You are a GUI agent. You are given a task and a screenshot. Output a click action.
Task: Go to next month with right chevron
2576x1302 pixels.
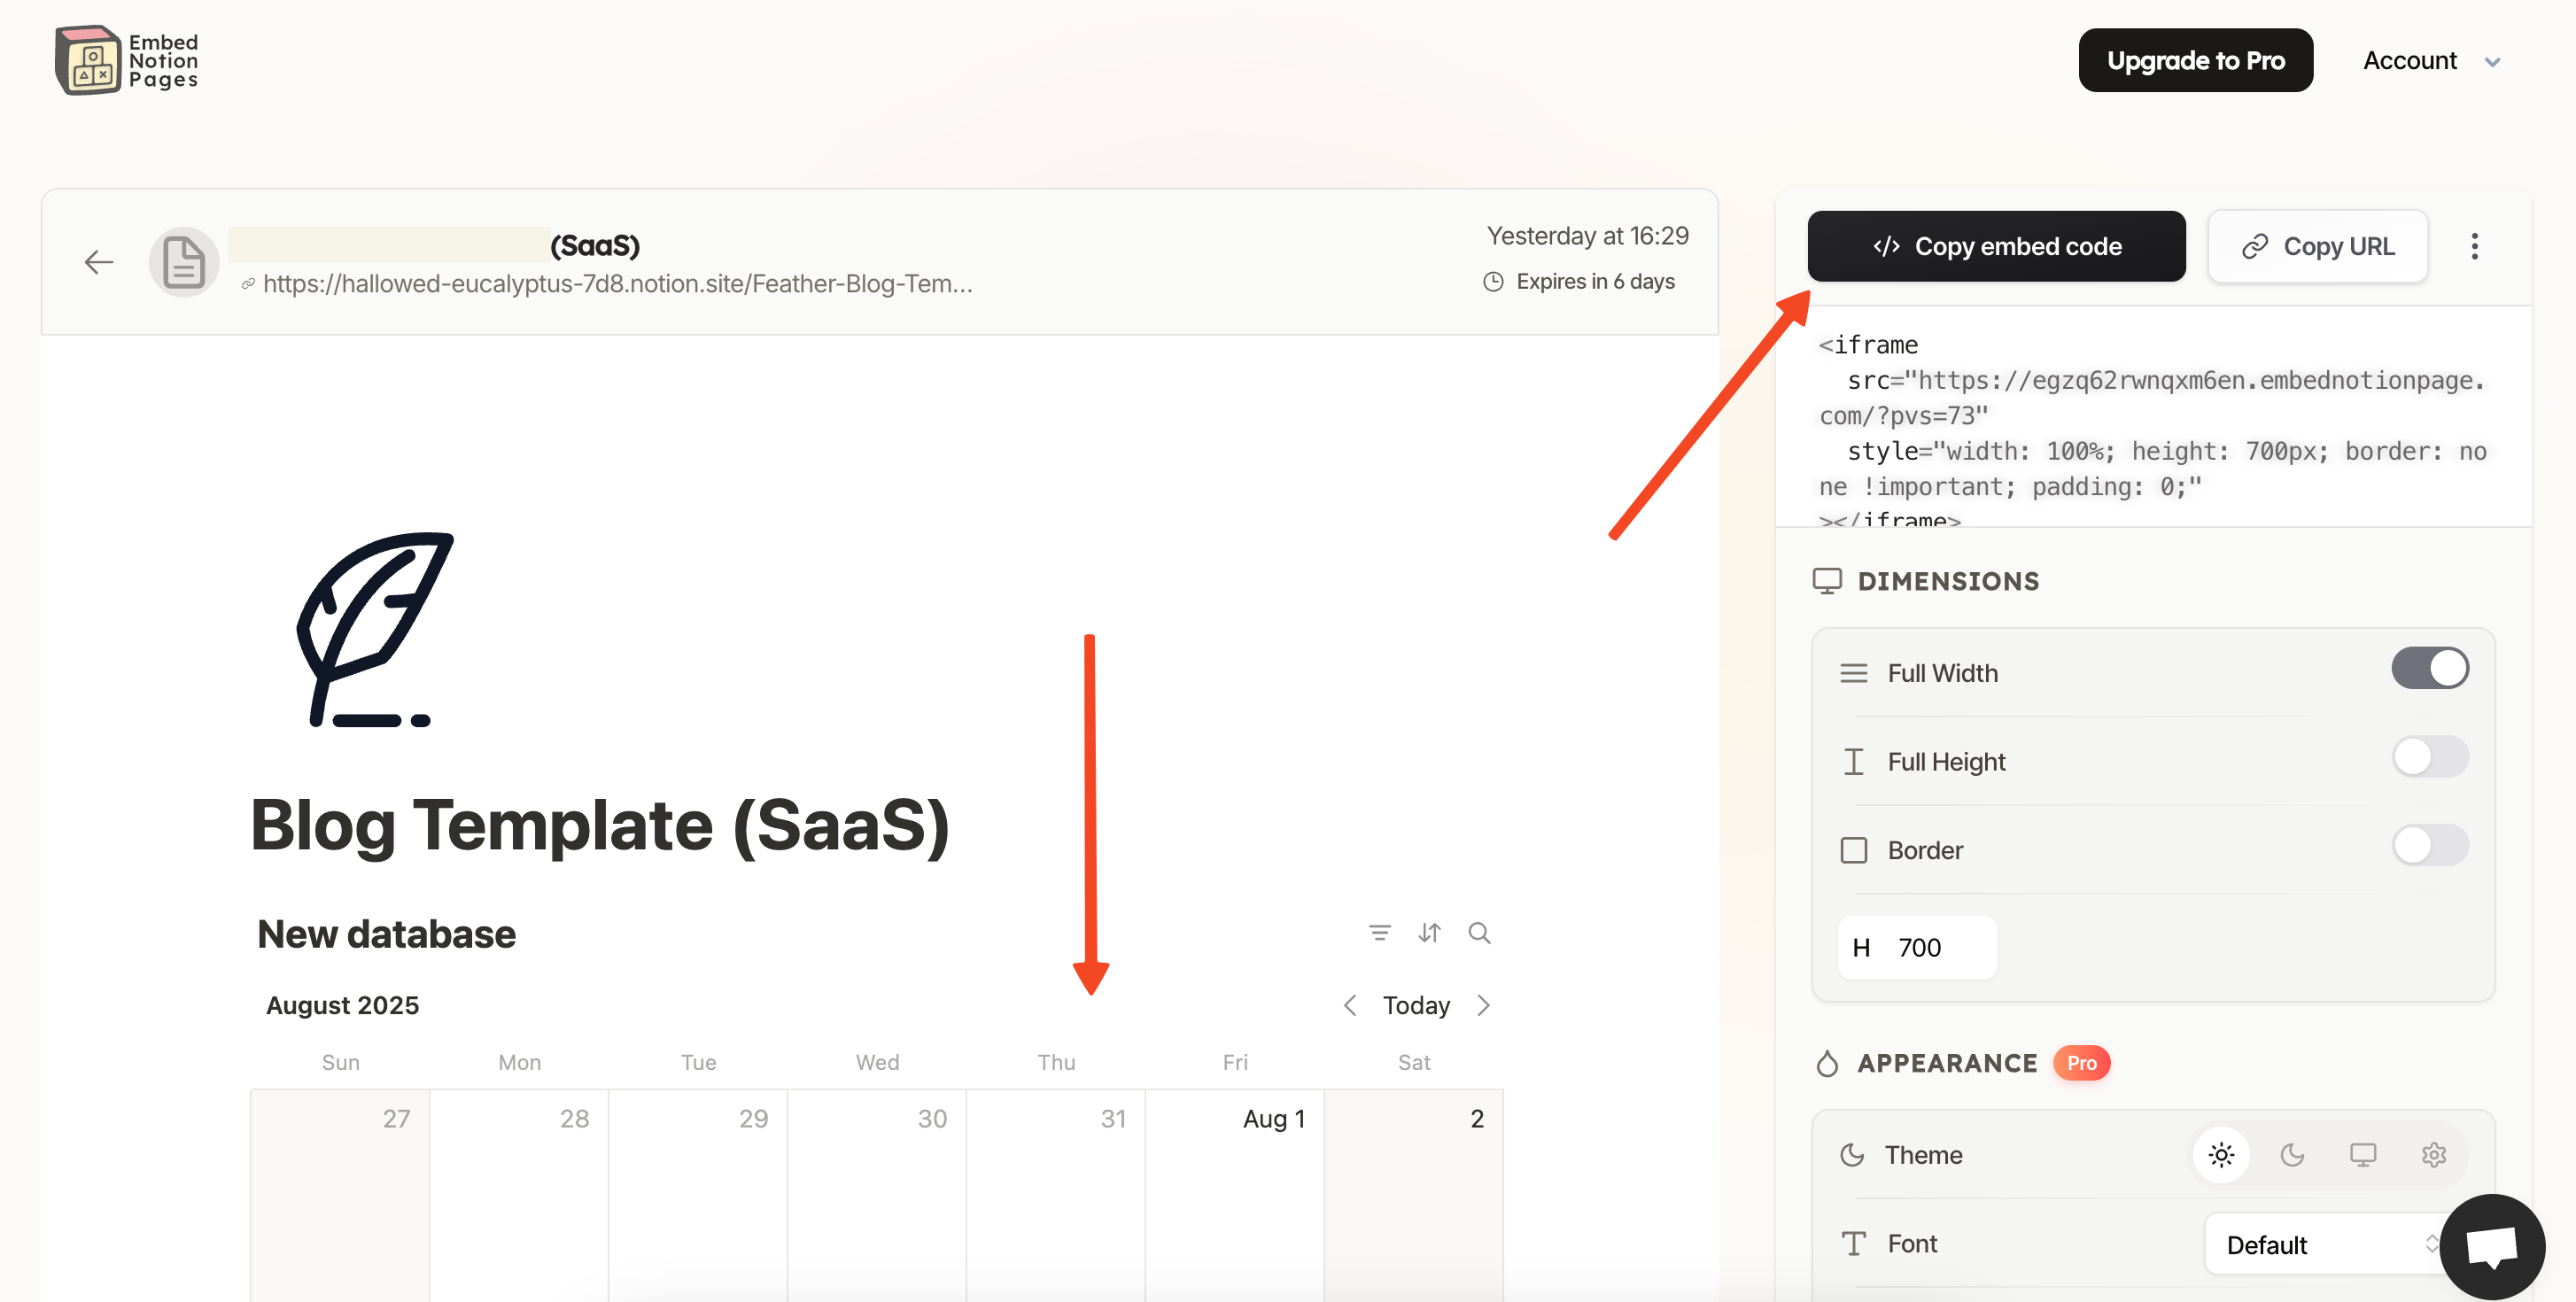pos(1484,1005)
